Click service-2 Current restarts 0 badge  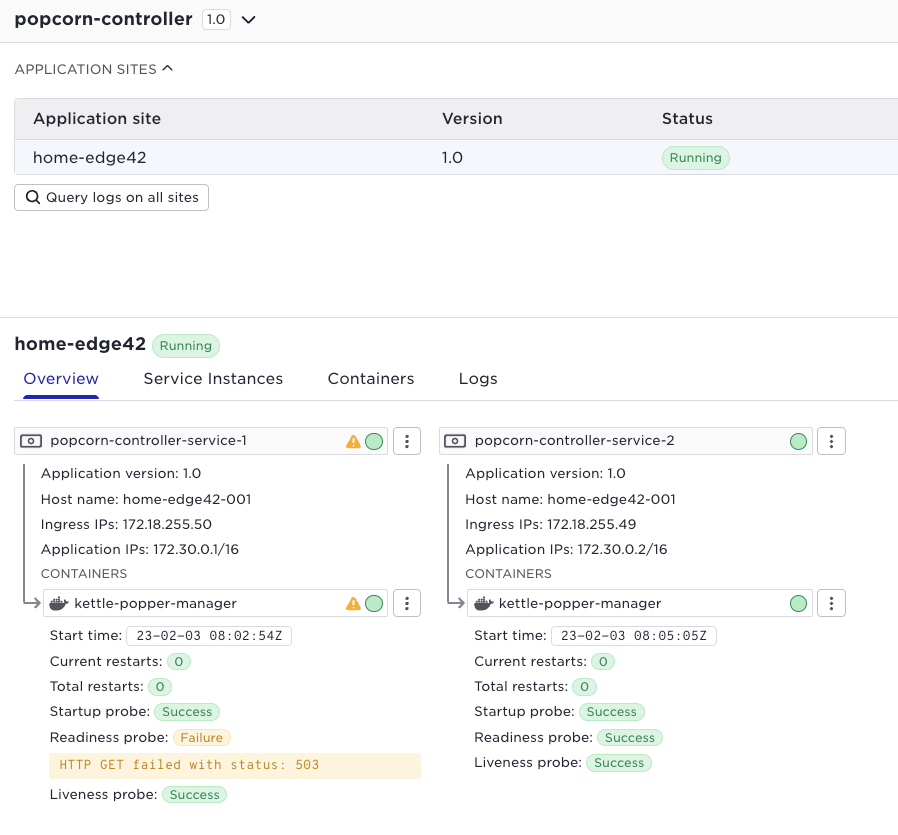[x=603, y=662]
